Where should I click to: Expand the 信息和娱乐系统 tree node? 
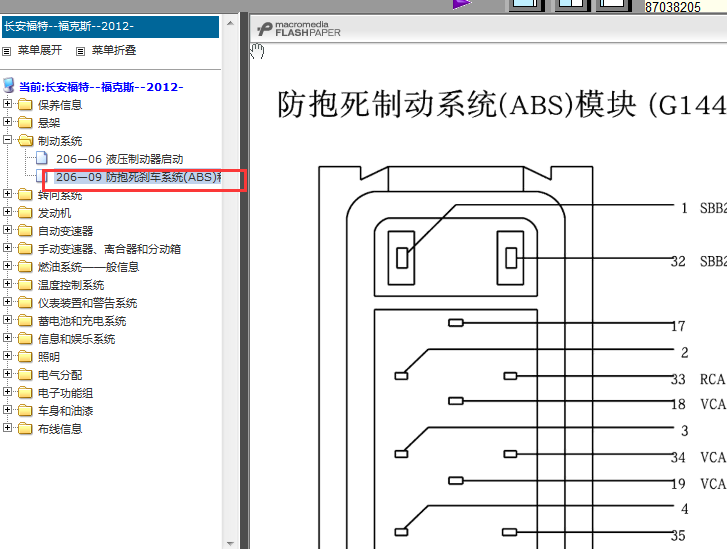pyautogui.click(x=7, y=338)
